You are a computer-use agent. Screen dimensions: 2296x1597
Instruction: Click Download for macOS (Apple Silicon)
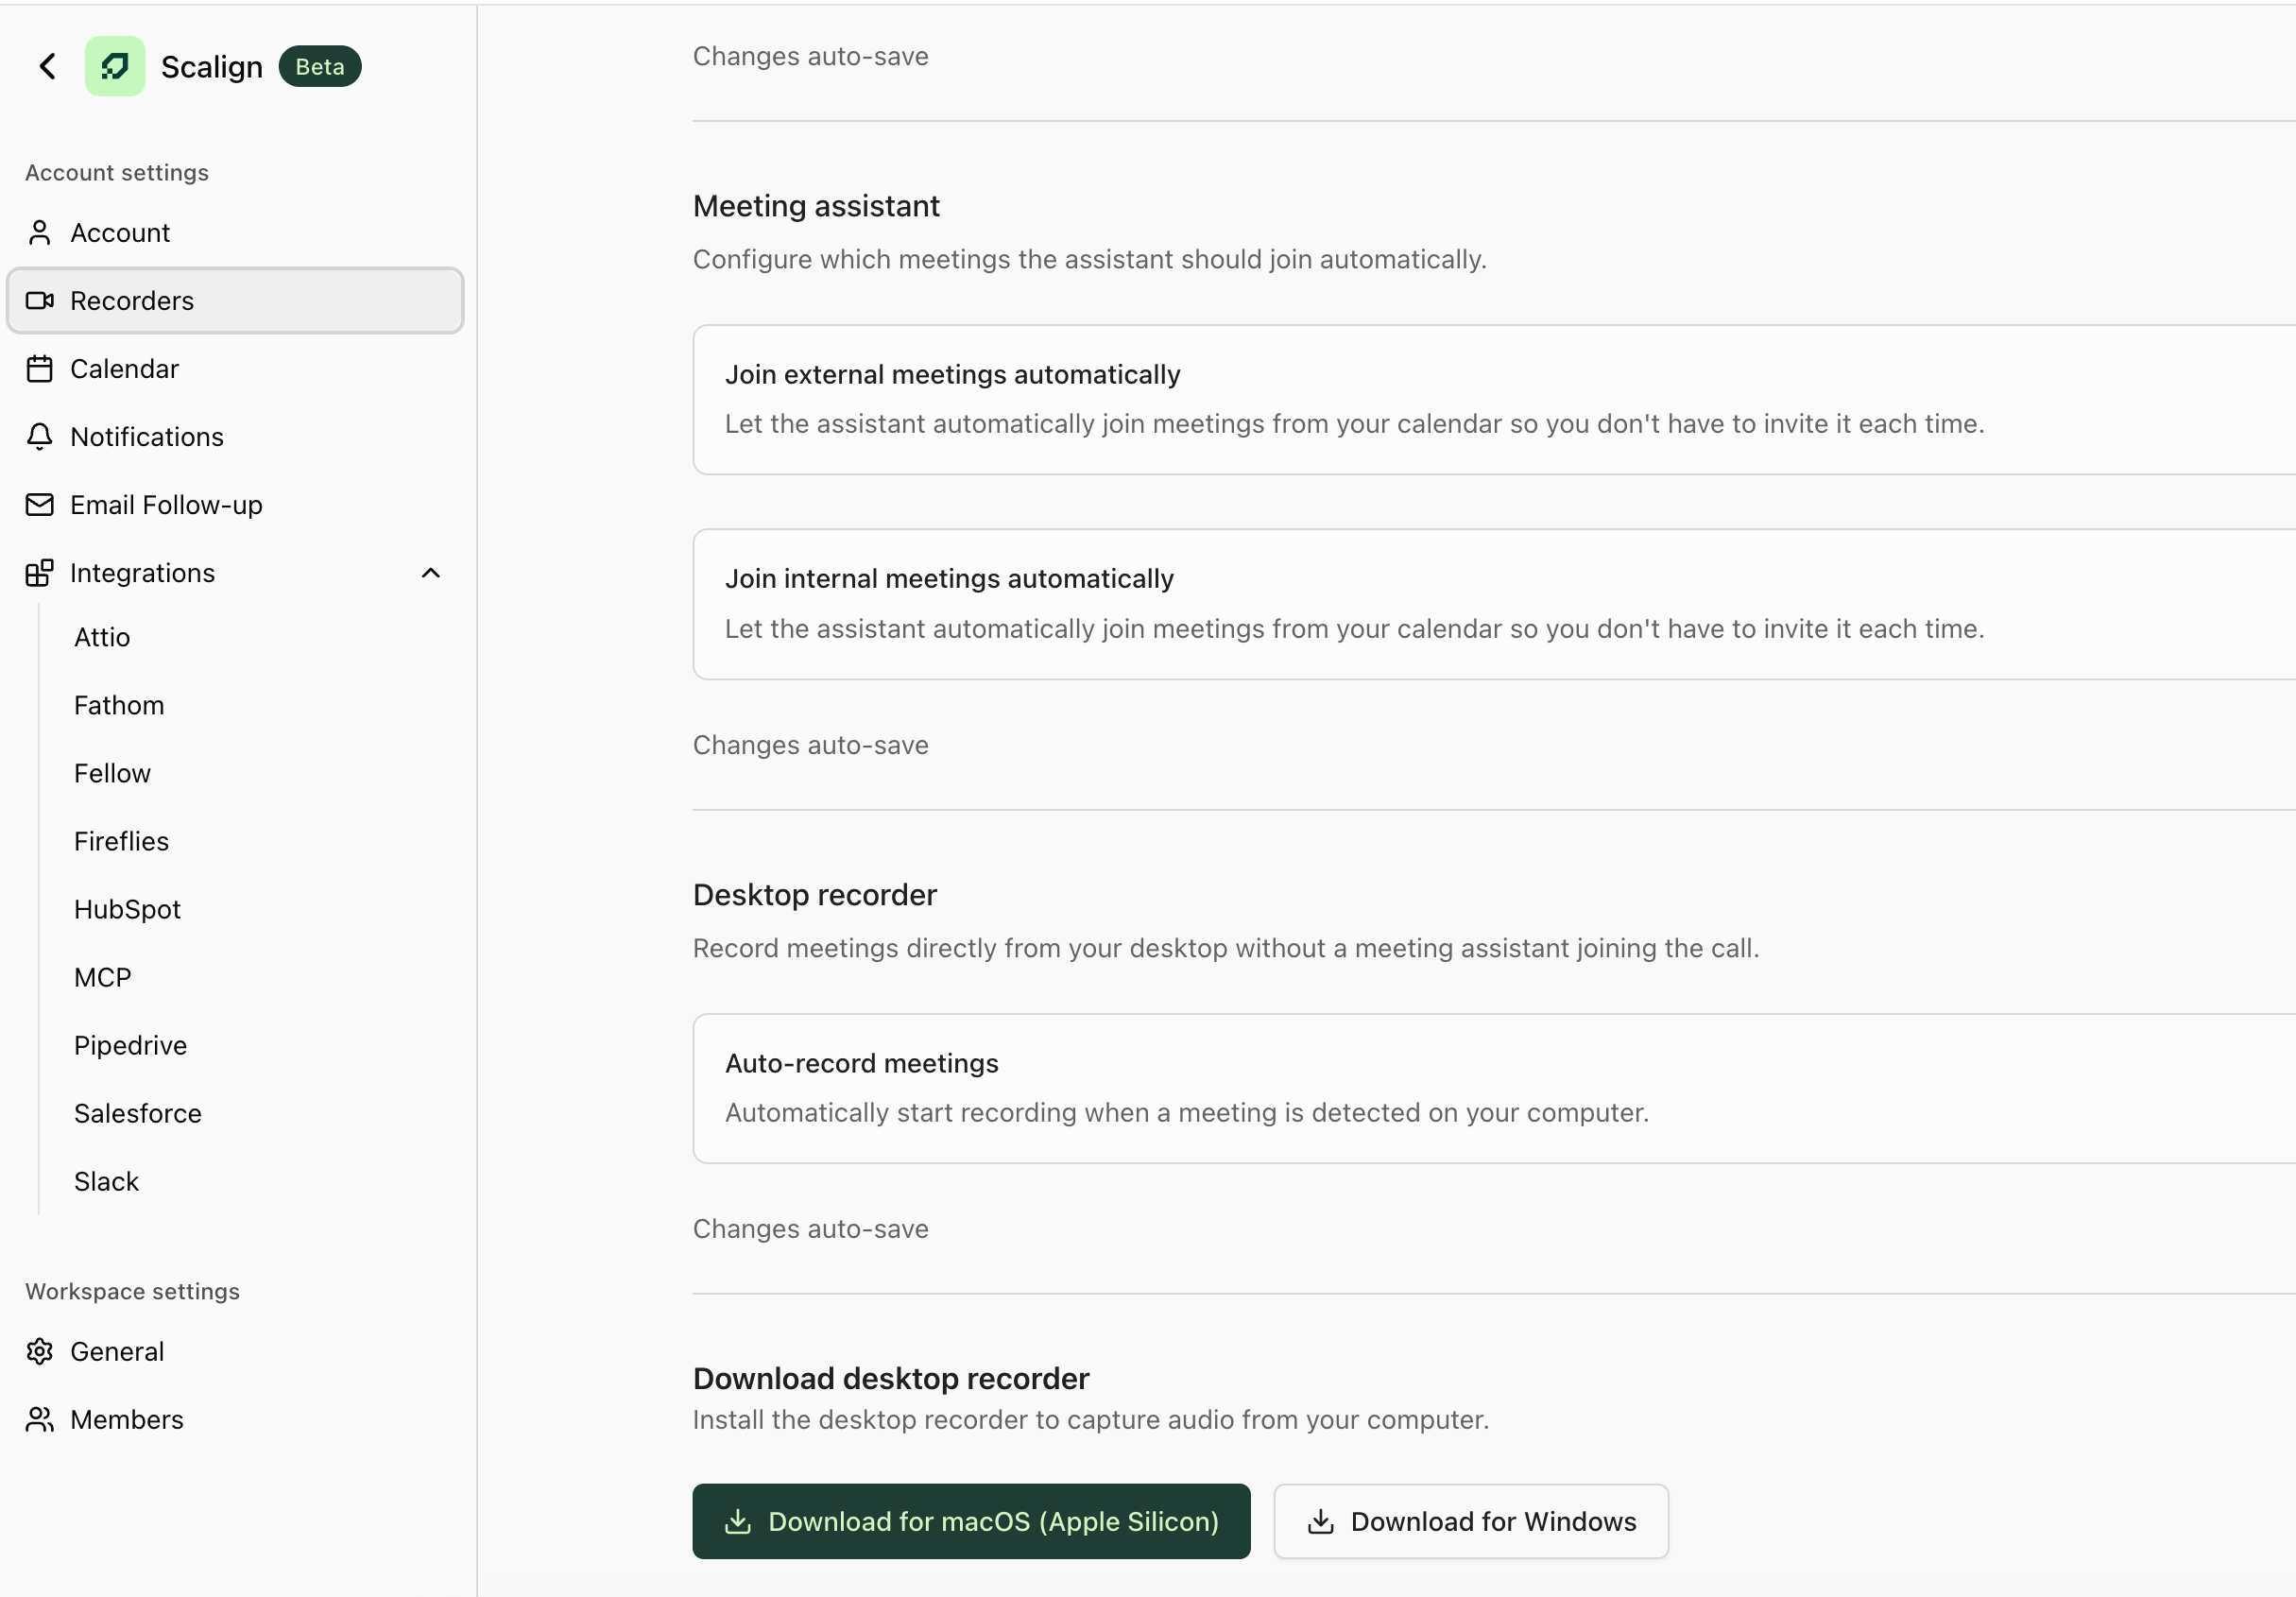coord(971,1521)
